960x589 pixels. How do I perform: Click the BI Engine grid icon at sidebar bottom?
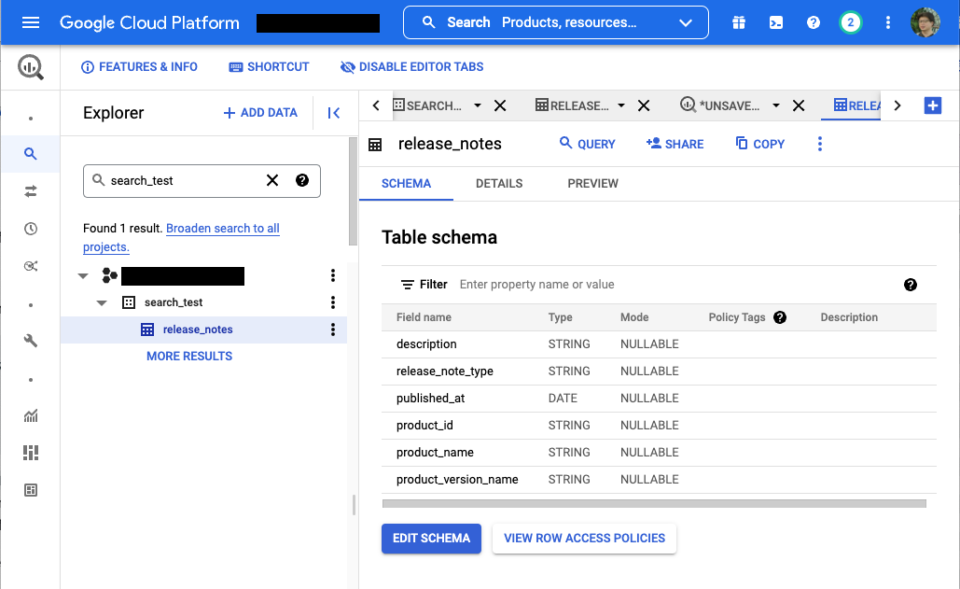(30, 489)
